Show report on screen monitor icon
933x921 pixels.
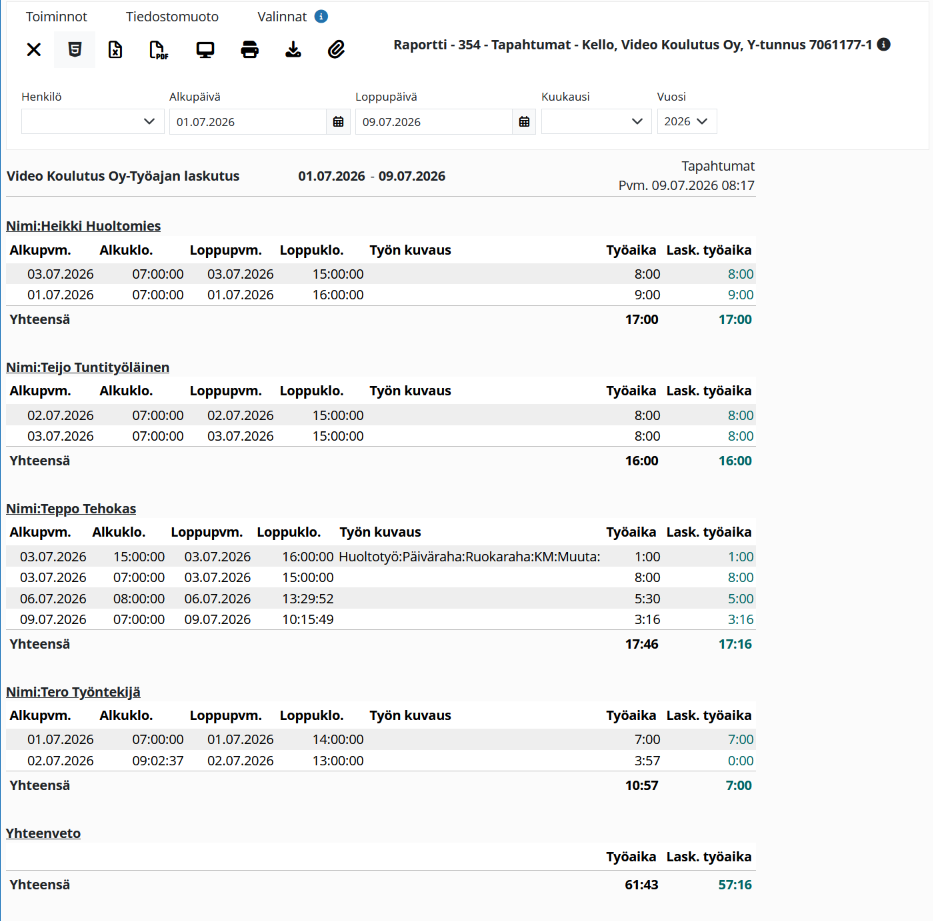(x=205, y=49)
